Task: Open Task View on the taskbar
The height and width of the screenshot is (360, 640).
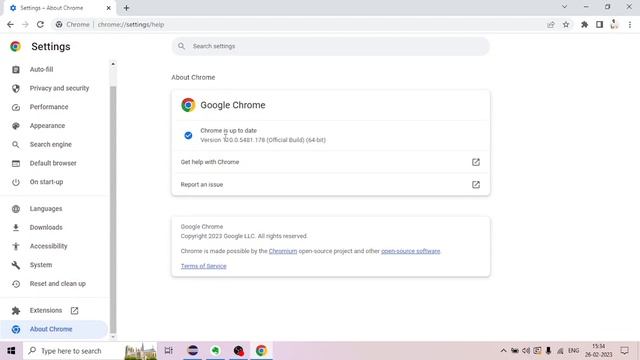Action: 168,351
